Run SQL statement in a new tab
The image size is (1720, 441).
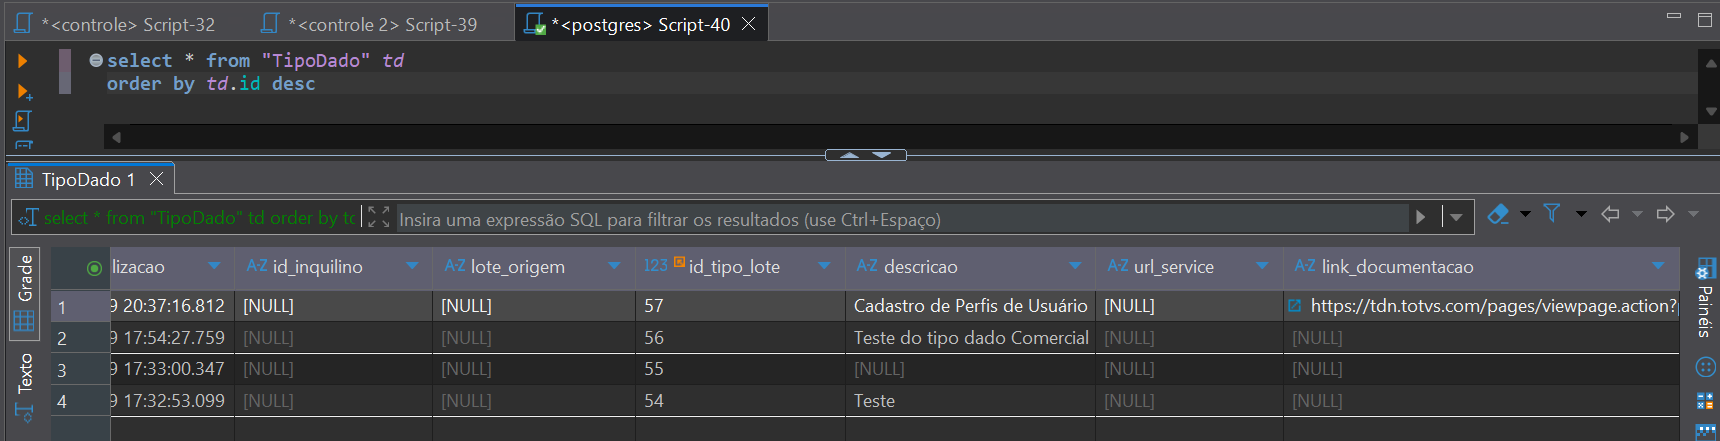24,92
